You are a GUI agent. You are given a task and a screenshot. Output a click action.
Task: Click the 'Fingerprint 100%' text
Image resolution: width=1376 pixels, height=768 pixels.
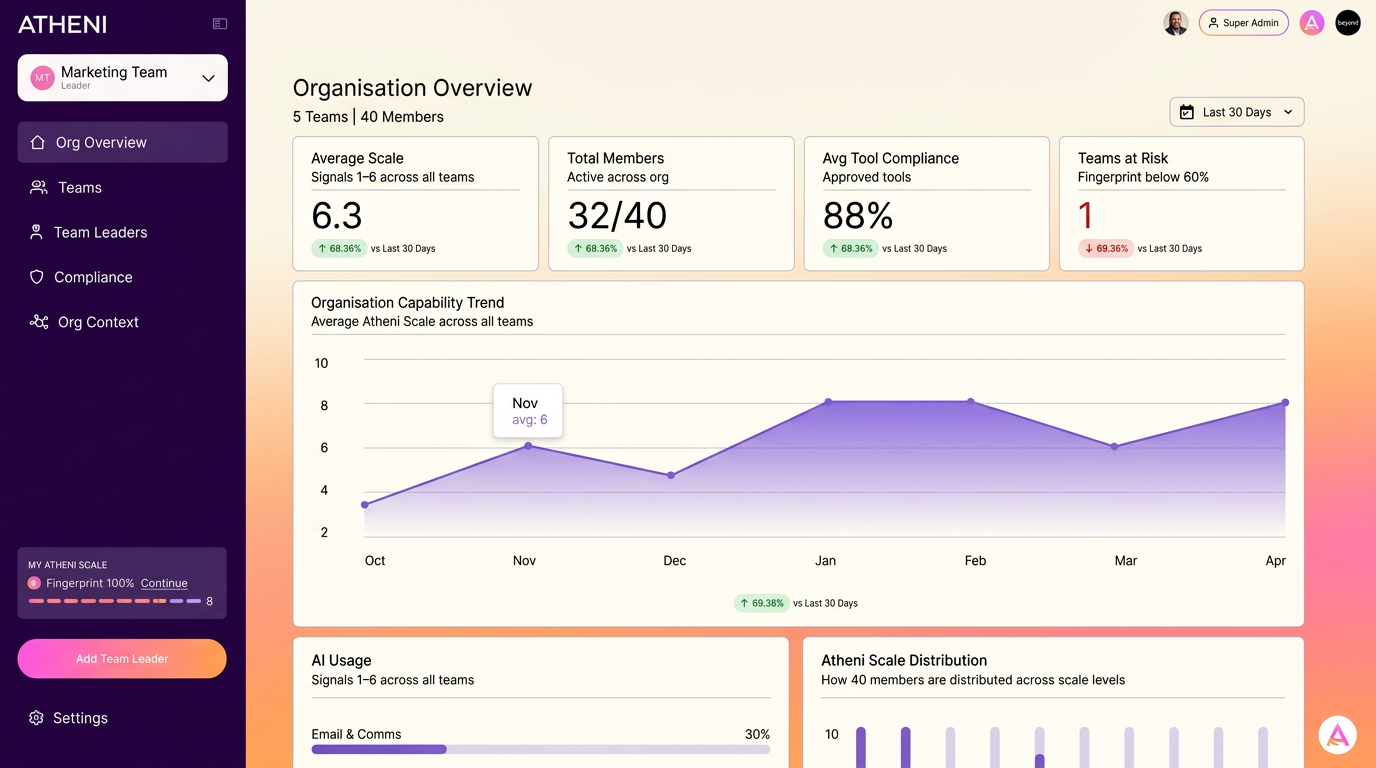[x=90, y=583]
